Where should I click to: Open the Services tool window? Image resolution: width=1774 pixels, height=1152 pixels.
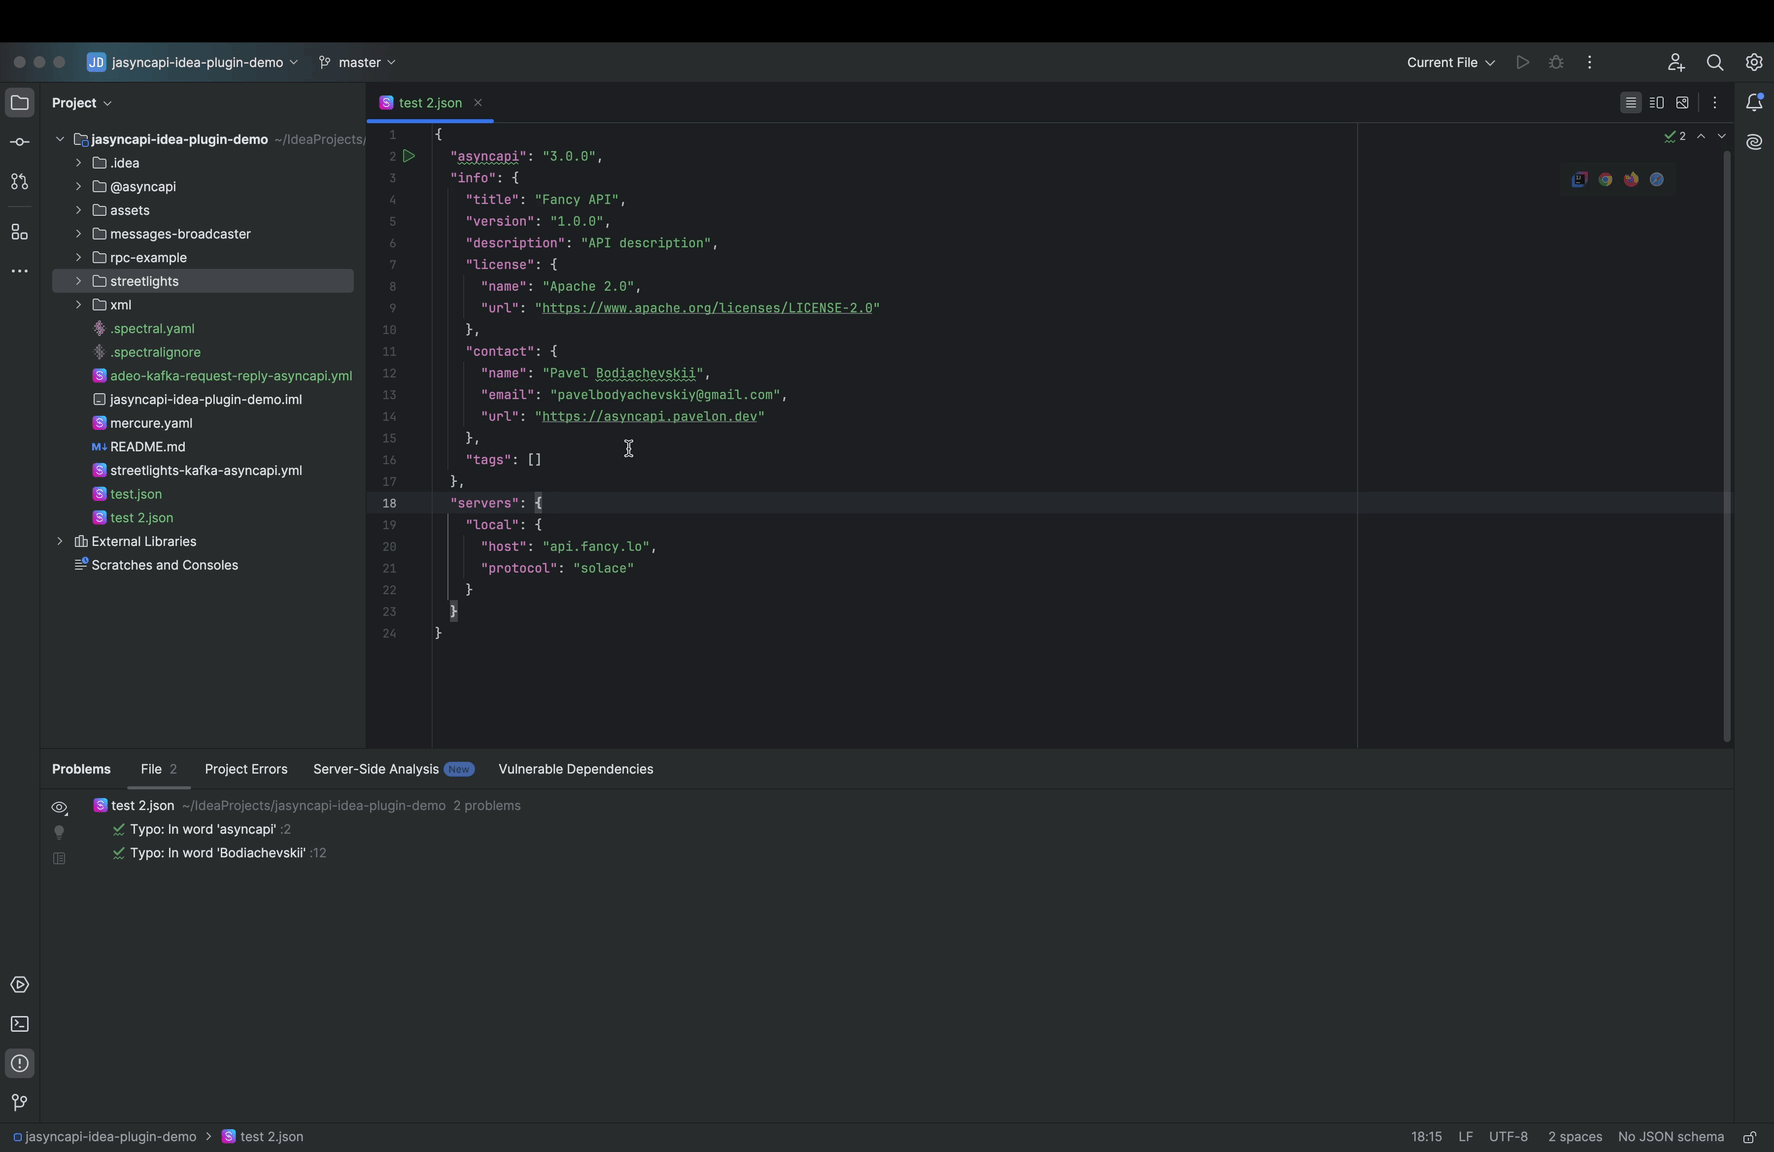[19, 985]
